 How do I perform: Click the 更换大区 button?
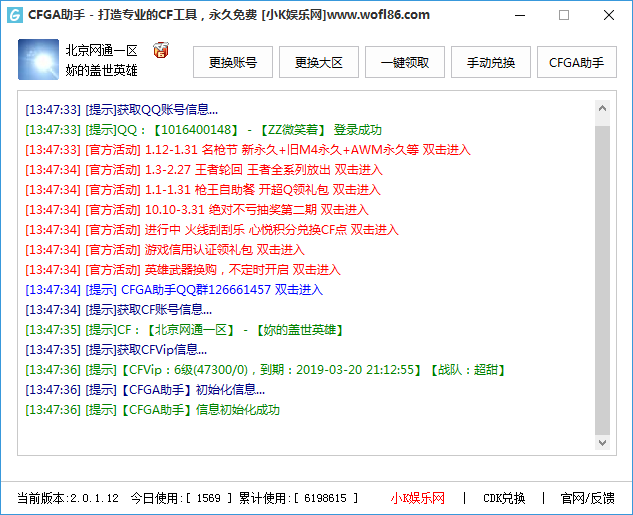pyautogui.click(x=319, y=62)
